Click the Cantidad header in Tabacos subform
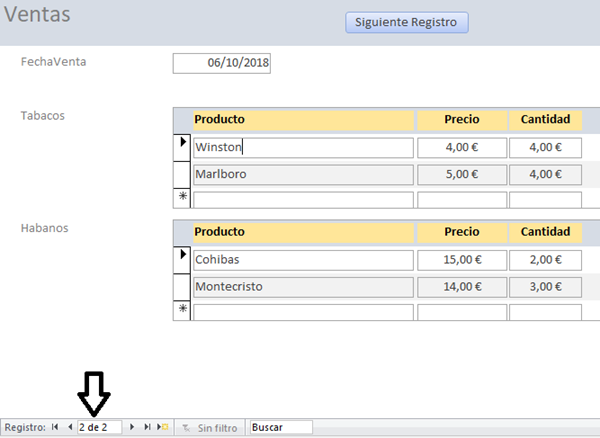 tap(545, 120)
